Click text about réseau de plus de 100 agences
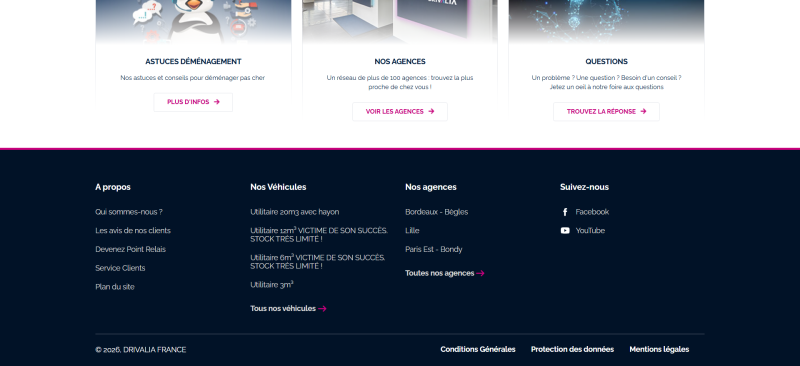 click(x=399, y=83)
